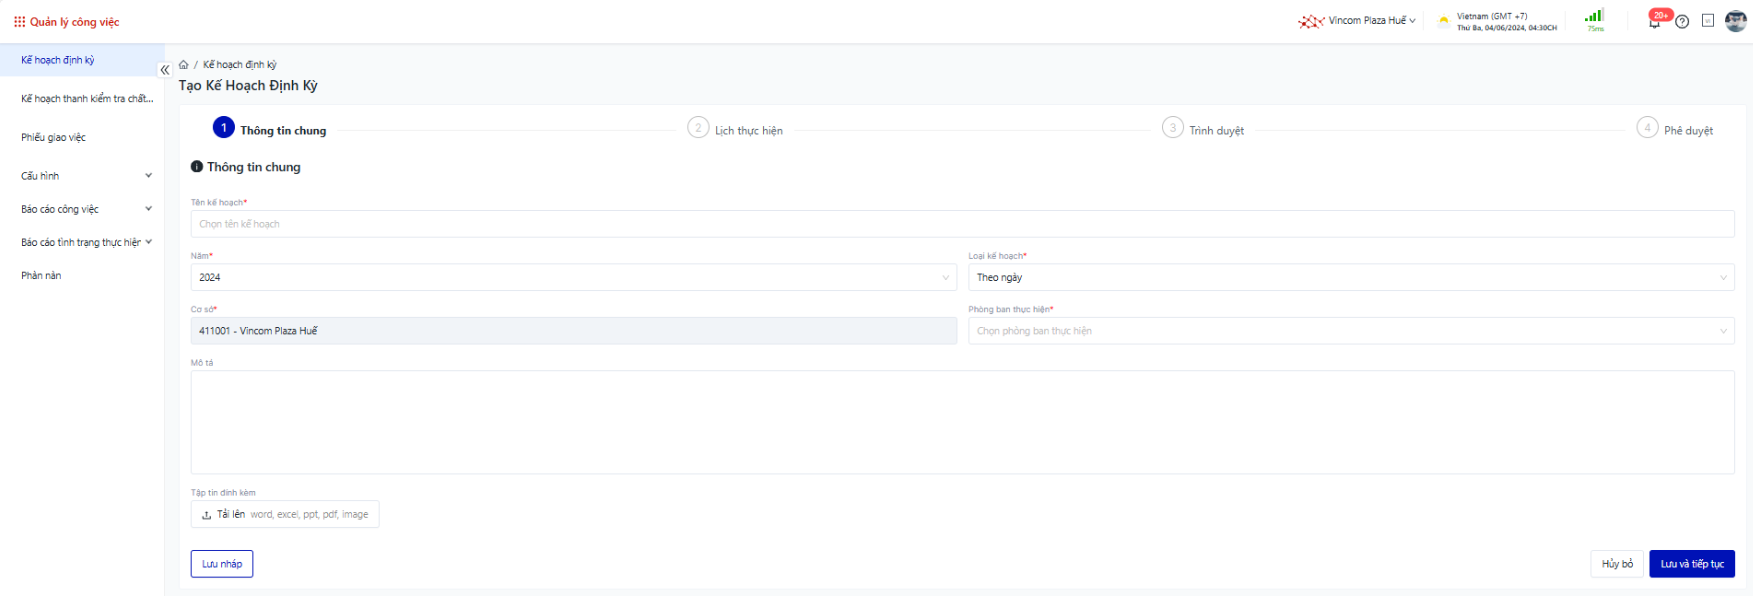Open Phiếu giao việc in sidebar
Screen dimensions: 1753x596
click(54, 138)
